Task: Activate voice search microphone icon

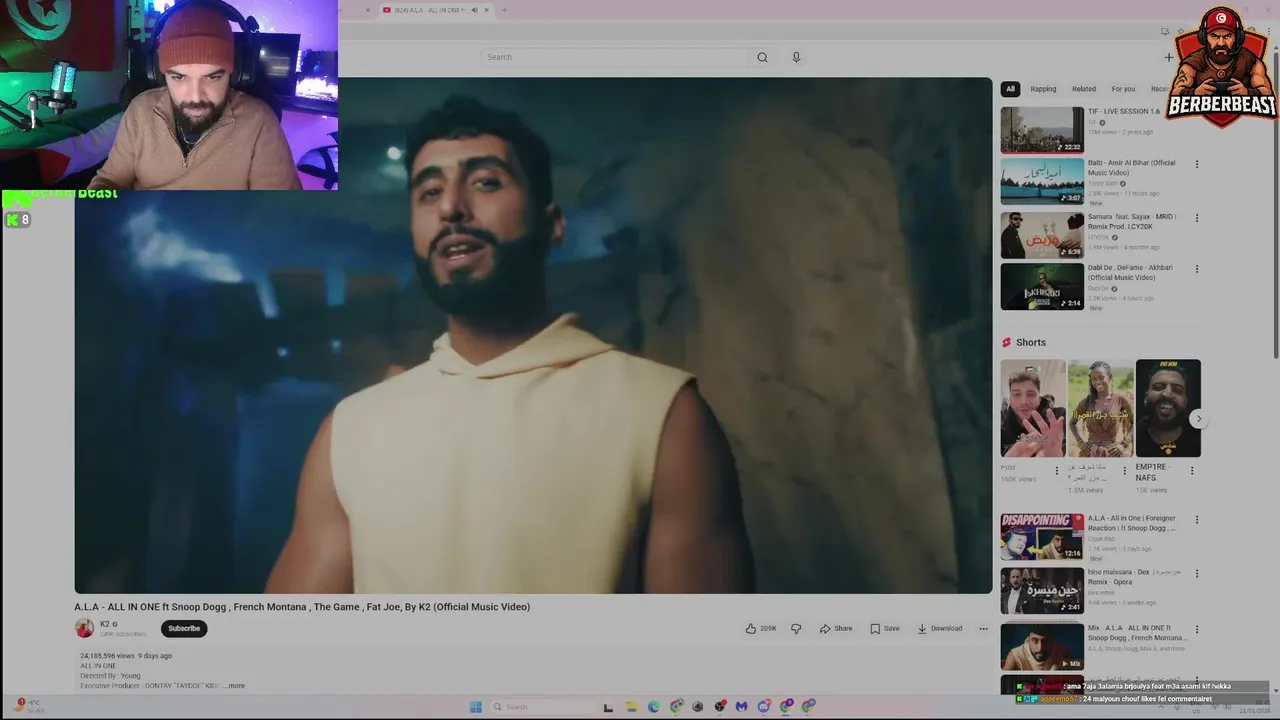Action: coord(796,57)
